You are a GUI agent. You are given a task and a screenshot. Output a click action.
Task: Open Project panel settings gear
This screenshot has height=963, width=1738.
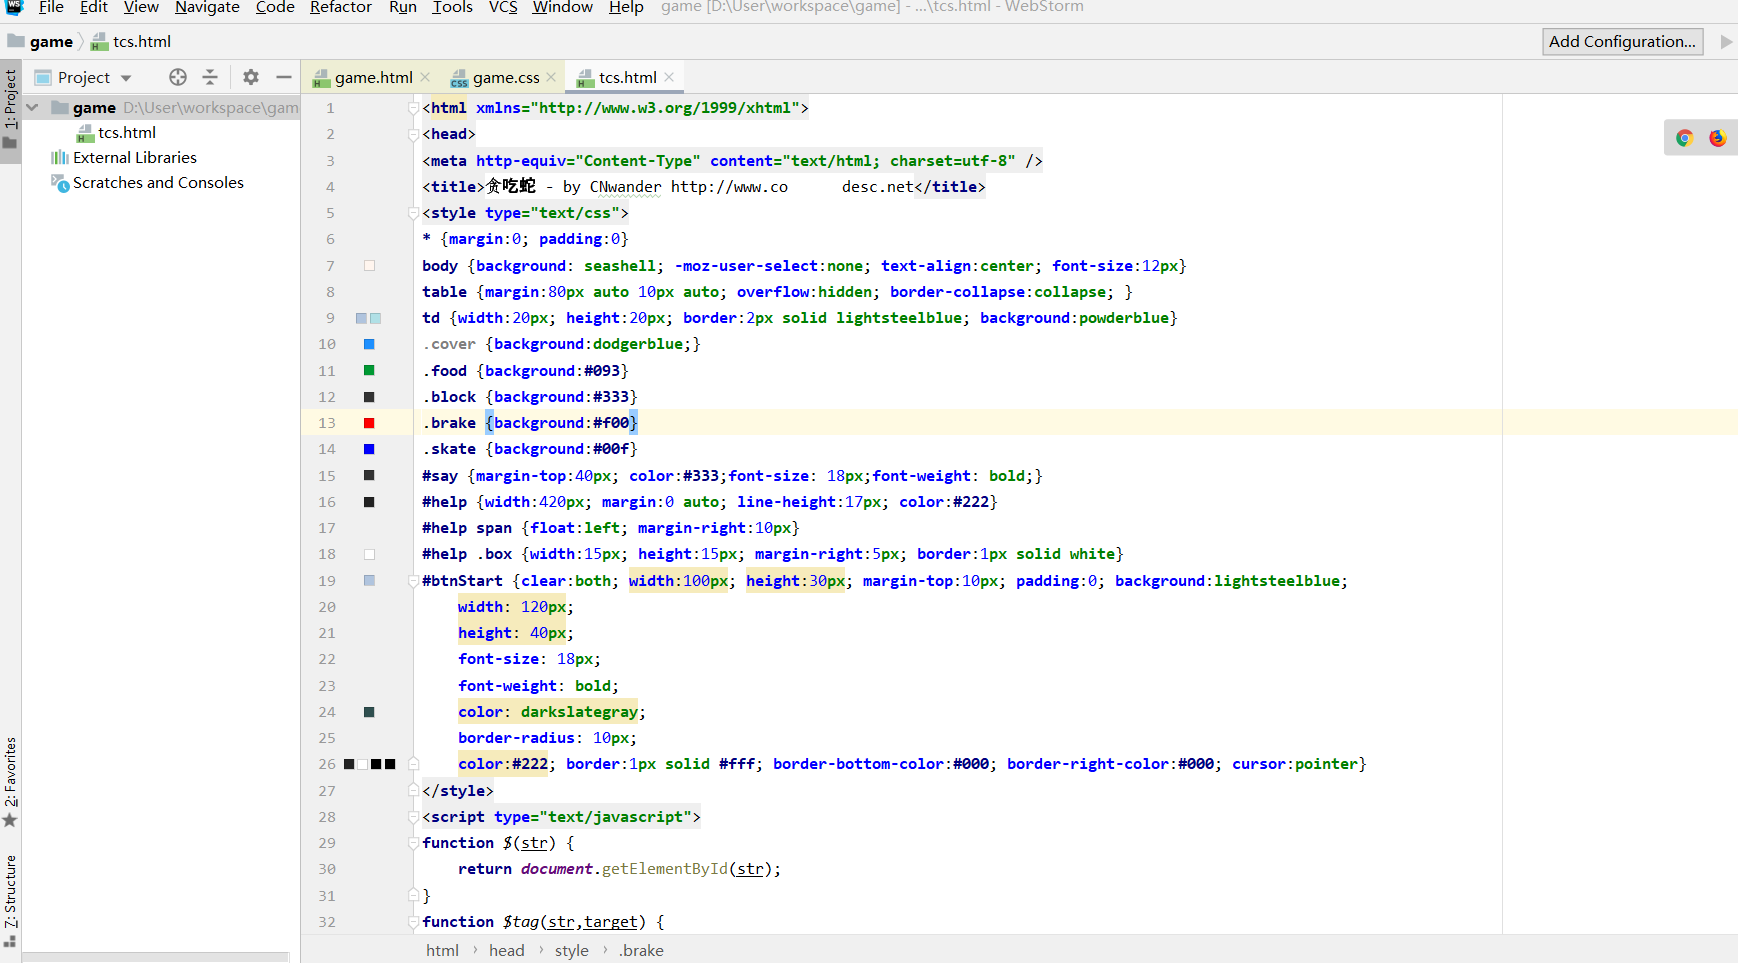[251, 77]
